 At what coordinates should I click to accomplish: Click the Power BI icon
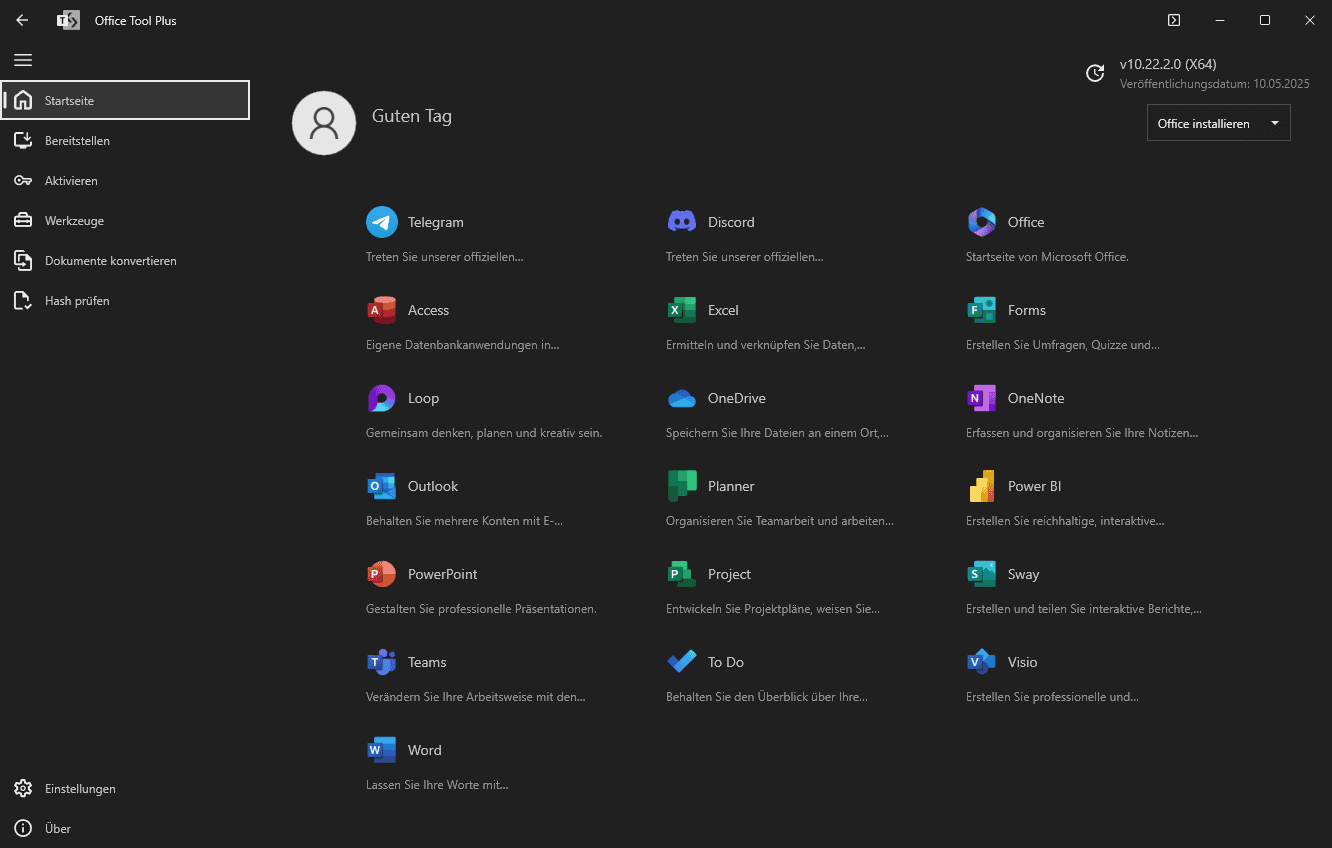tap(982, 486)
